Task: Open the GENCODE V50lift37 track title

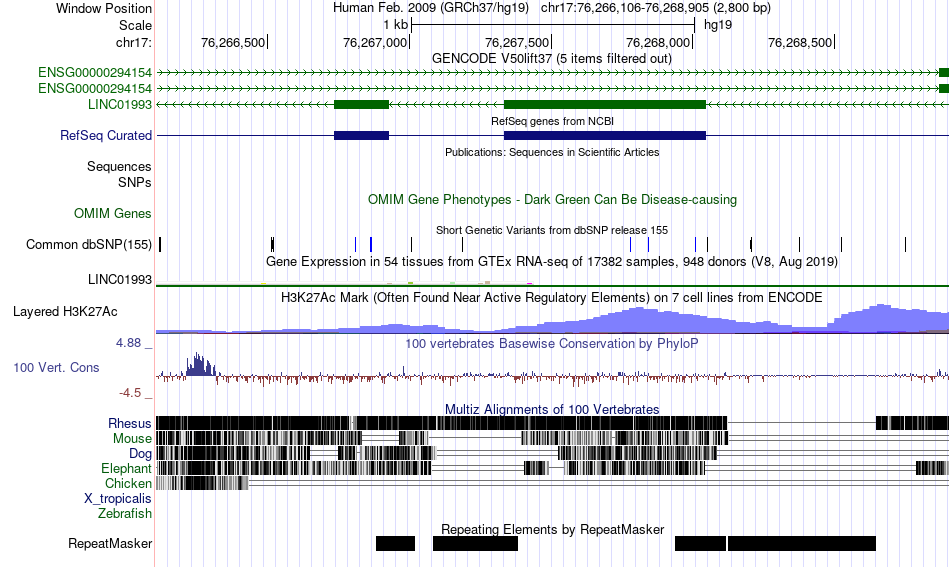Action: 551,59
